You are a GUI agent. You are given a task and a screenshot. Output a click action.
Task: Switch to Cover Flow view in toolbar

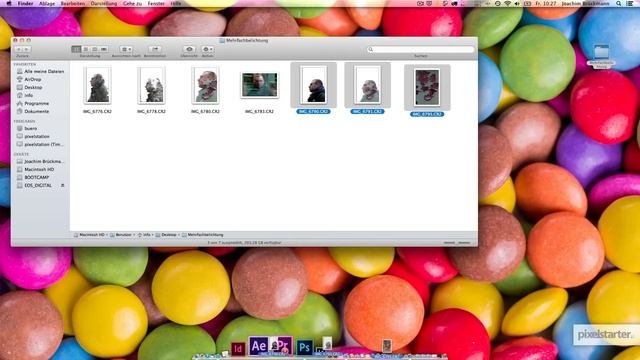(104, 49)
